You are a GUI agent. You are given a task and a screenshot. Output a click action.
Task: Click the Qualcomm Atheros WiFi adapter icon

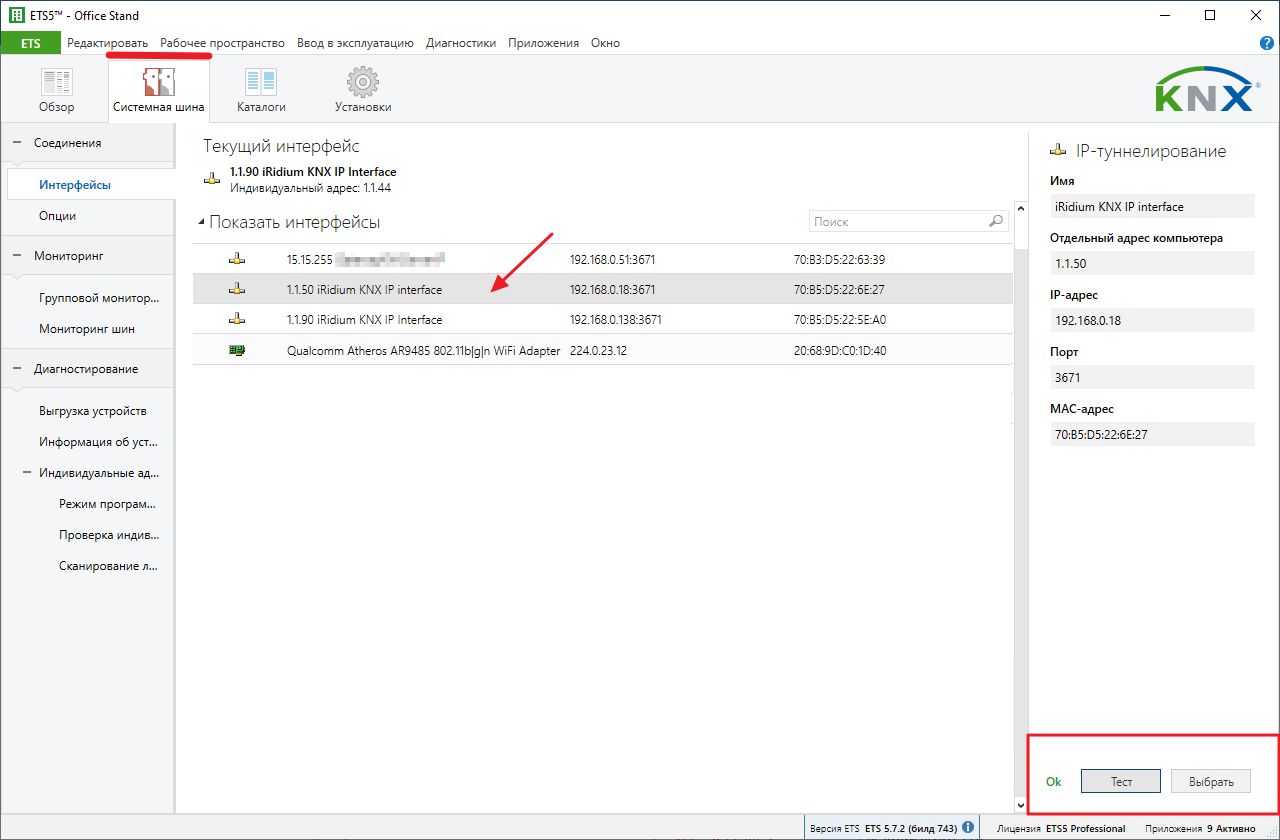236,351
